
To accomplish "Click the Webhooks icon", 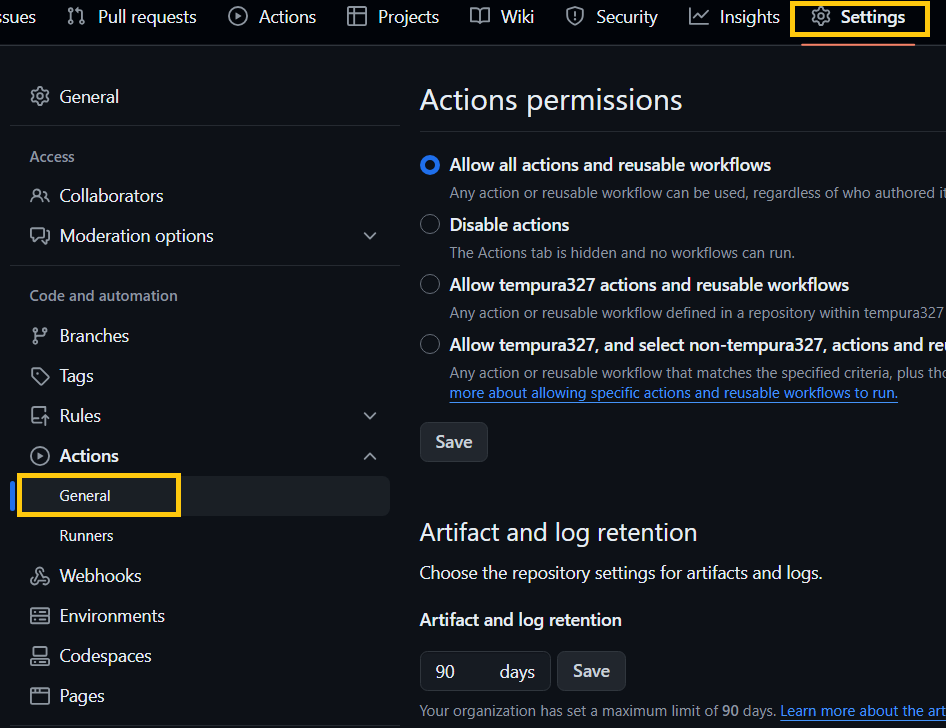I will tap(40, 576).
